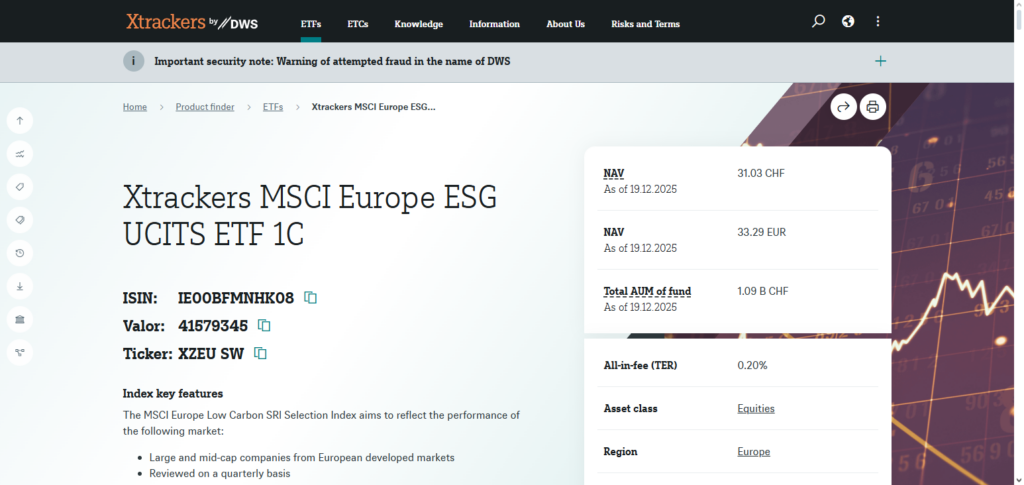Click the 0.20% TER value
Screen dimensions: 1024x485
click(x=752, y=366)
